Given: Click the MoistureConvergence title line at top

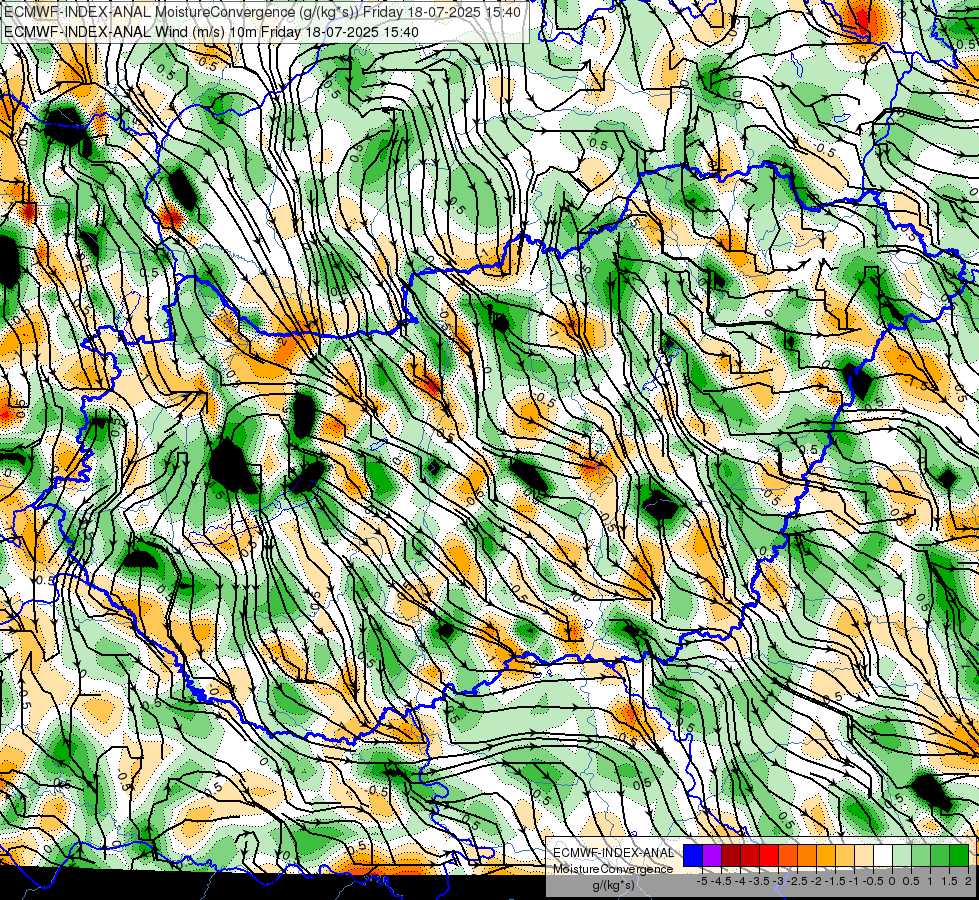Looking at the screenshot, I should (x=262, y=11).
